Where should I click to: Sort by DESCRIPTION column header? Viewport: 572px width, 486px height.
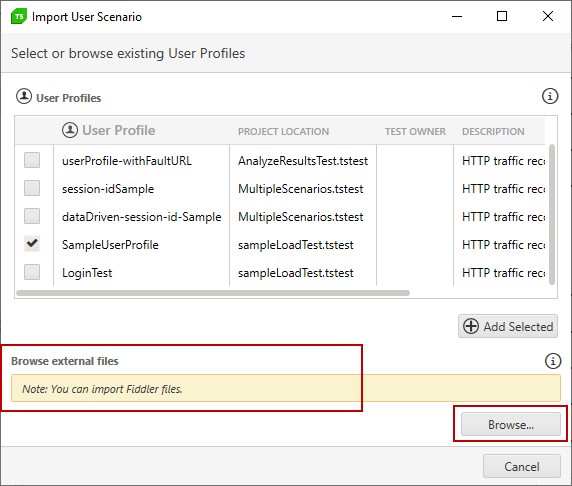tap(493, 131)
